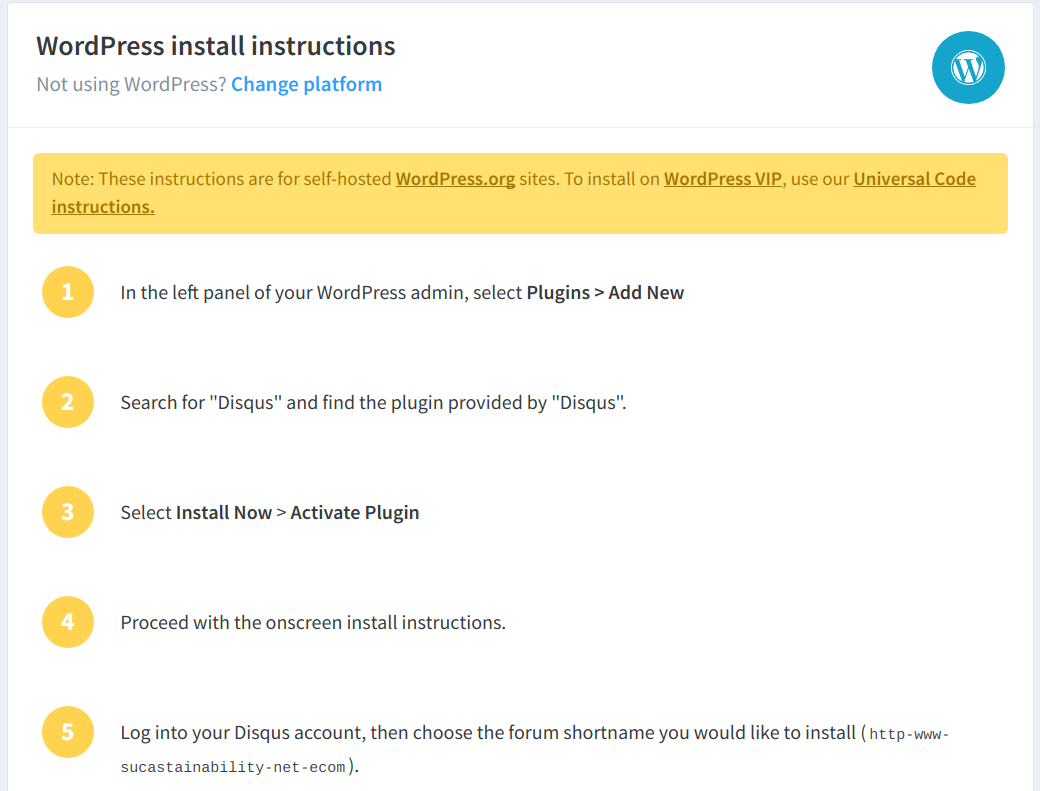Click the WordPress install instructions heading
Screen dimensions: 1040x791
[x=215, y=46]
